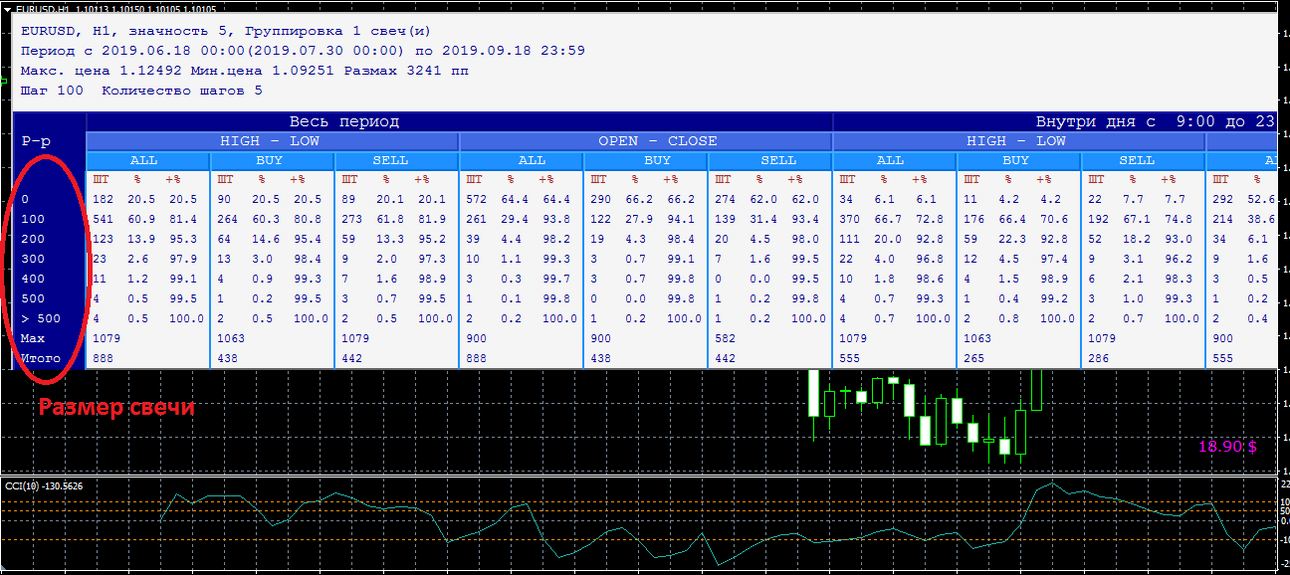The height and width of the screenshot is (575, 1290).
Task: Click the '500' size row label
Action: (33, 299)
